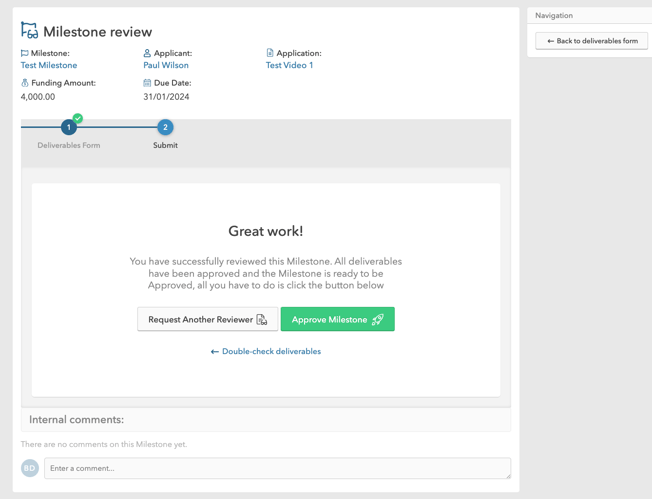Screen dimensions: 652x499
Task: Switch to the Submit step label
Action: 165,146
